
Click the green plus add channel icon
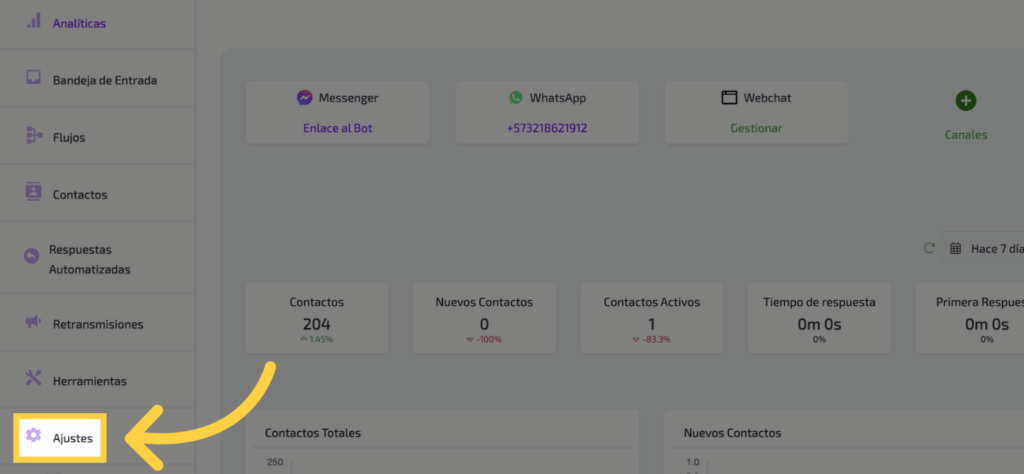tap(965, 101)
